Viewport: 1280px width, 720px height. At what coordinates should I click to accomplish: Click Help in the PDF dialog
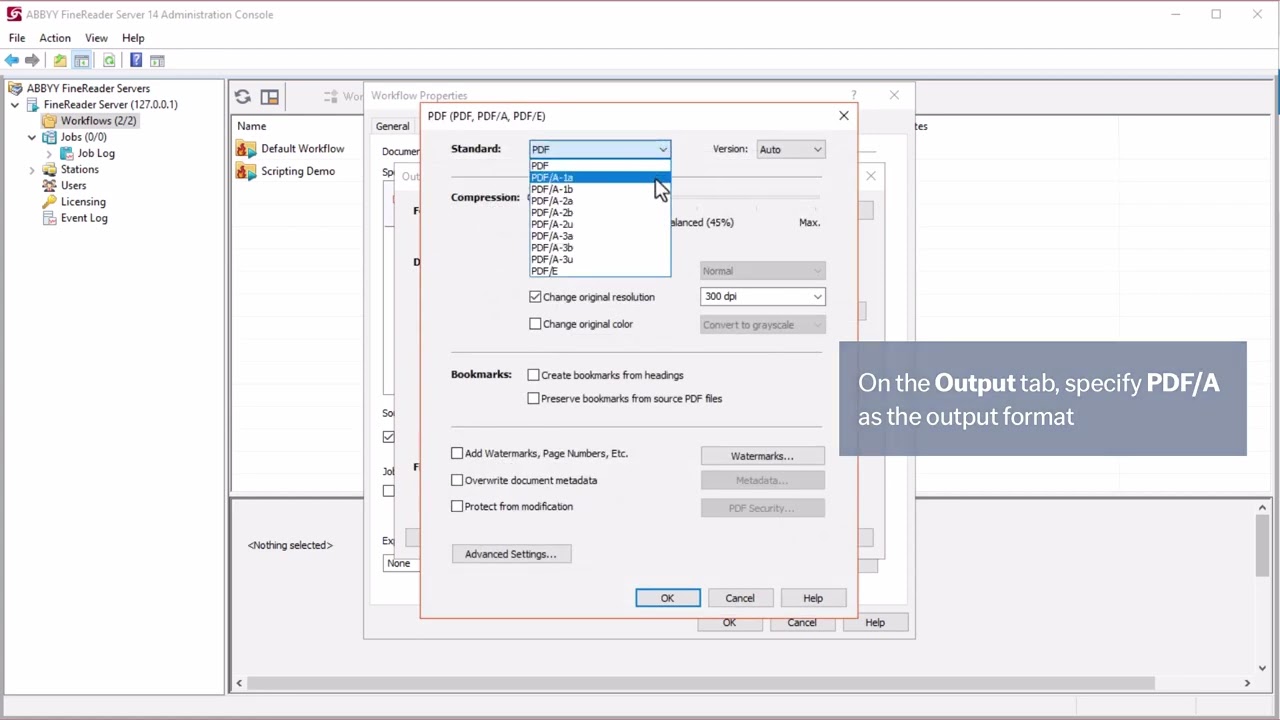click(813, 598)
